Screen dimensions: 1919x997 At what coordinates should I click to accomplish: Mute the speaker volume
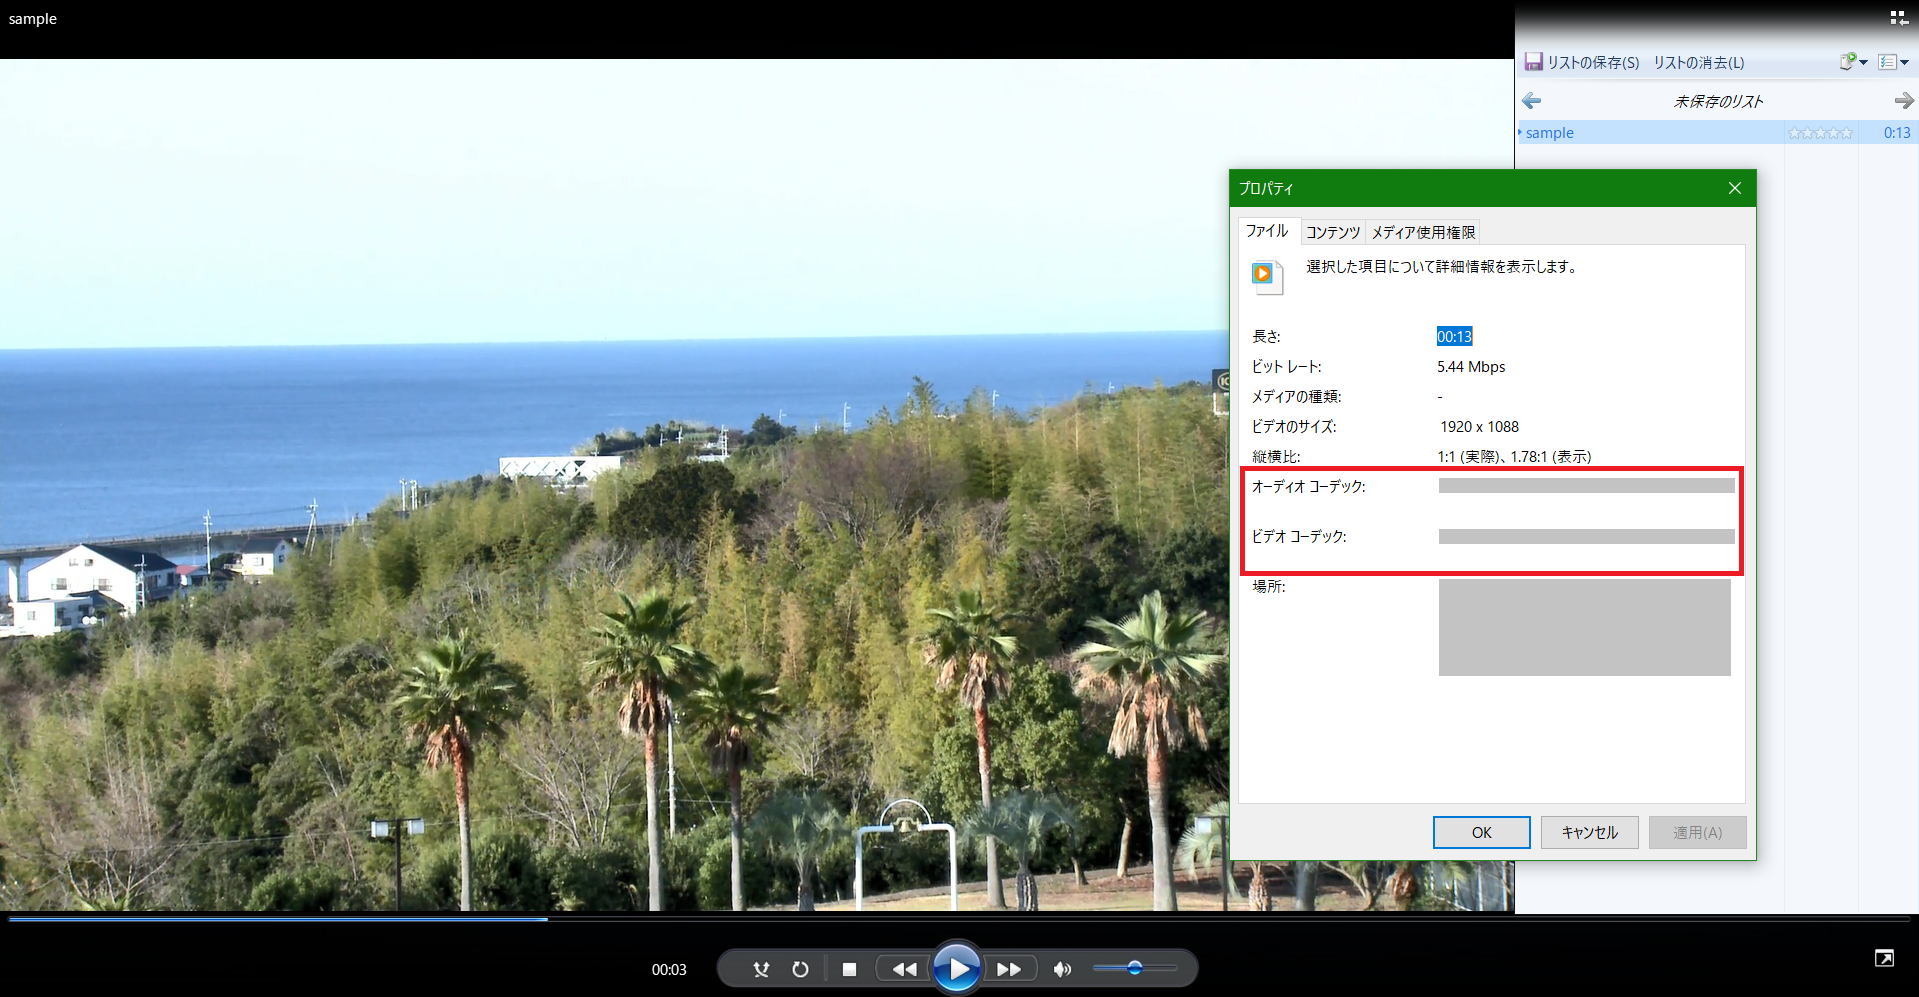click(x=1062, y=969)
